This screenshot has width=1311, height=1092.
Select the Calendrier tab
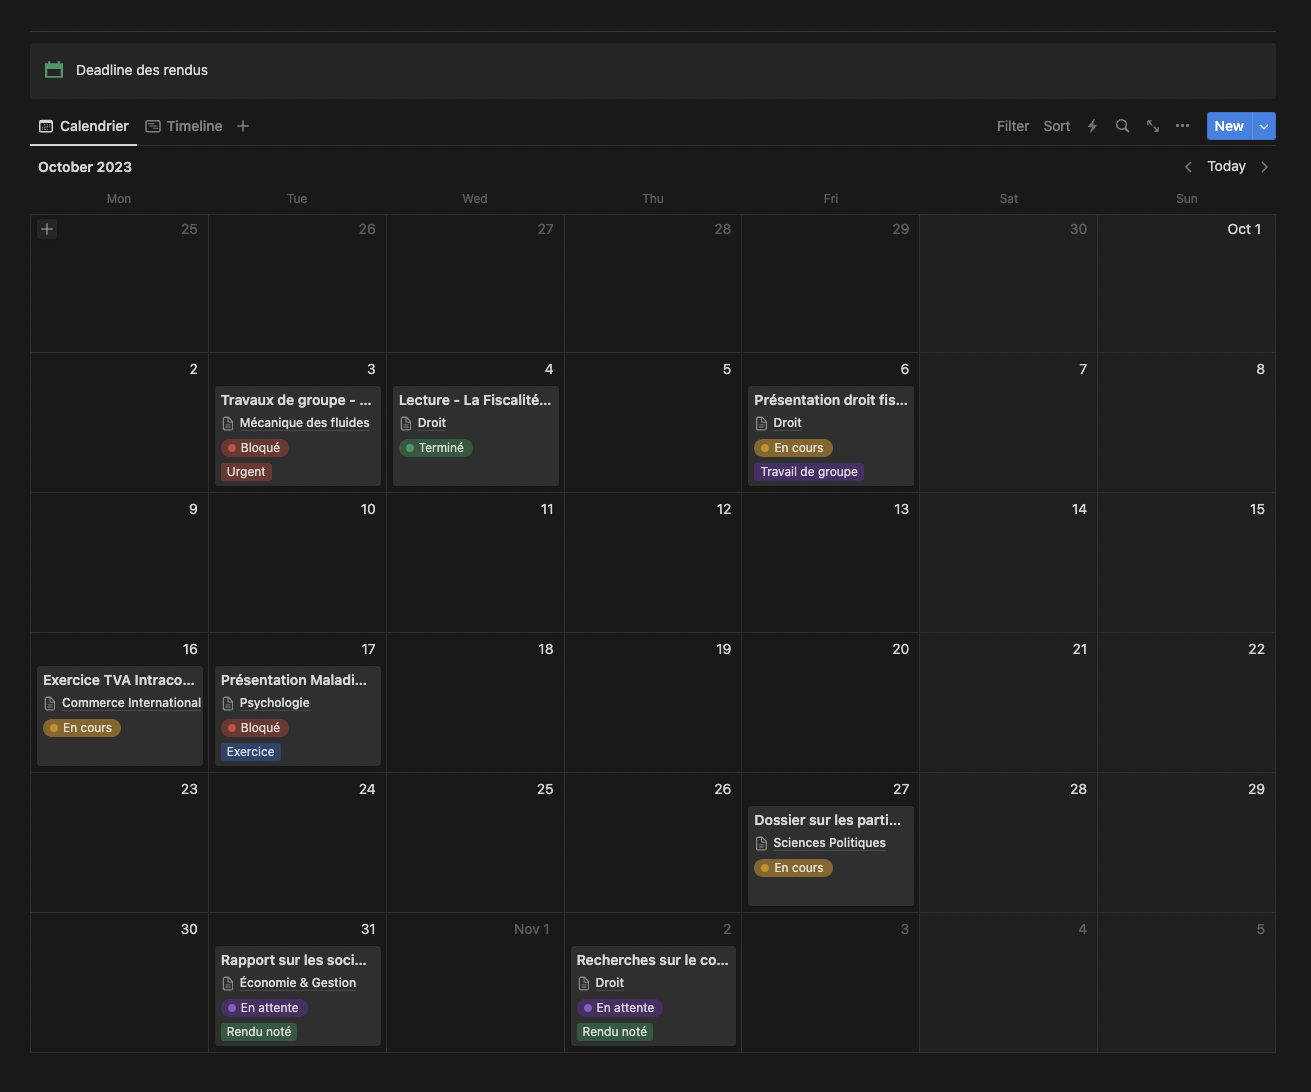(x=84, y=126)
